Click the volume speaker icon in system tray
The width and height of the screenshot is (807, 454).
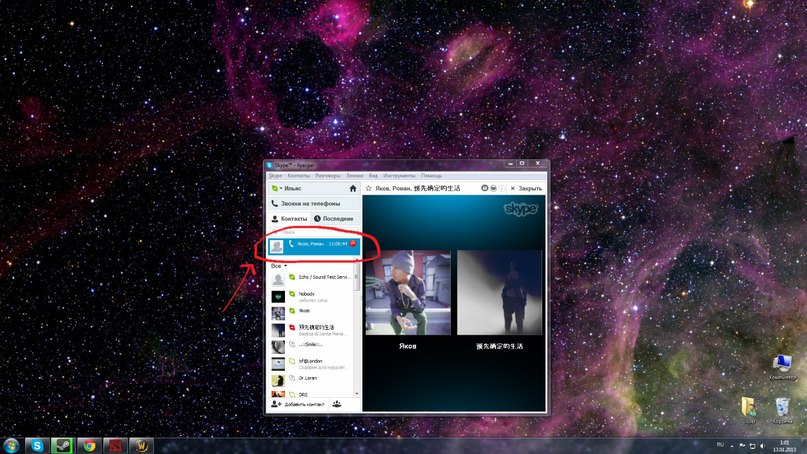click(762, 446)
